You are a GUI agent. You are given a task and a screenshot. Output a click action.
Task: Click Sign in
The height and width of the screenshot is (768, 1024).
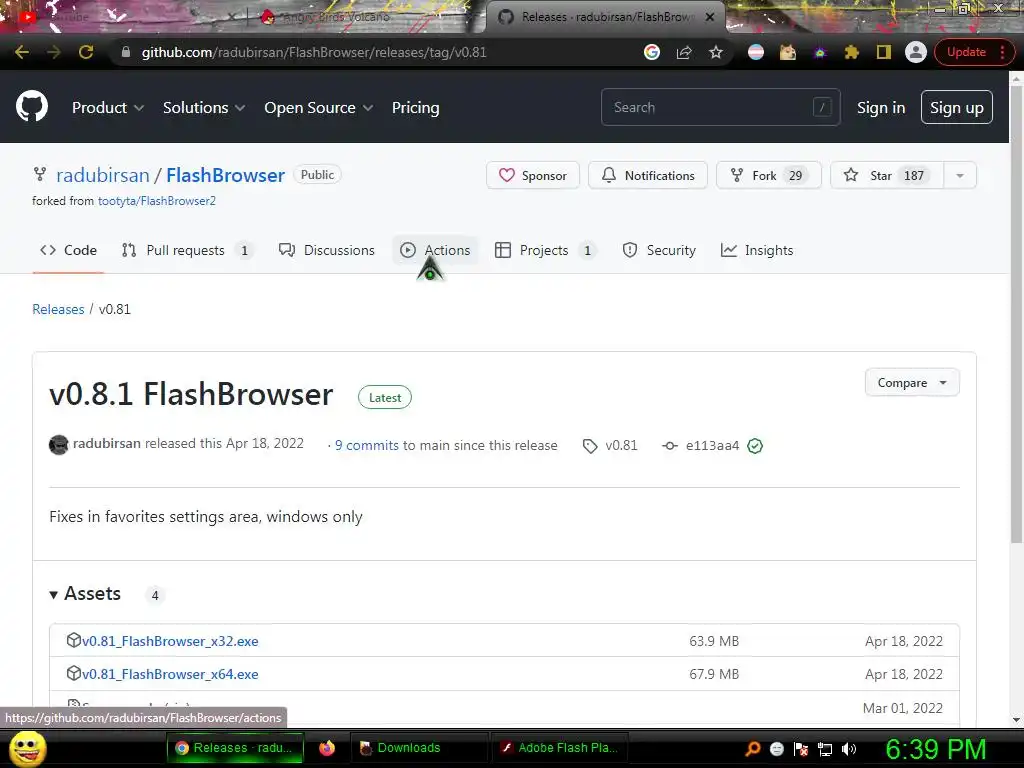click(880, 108)
